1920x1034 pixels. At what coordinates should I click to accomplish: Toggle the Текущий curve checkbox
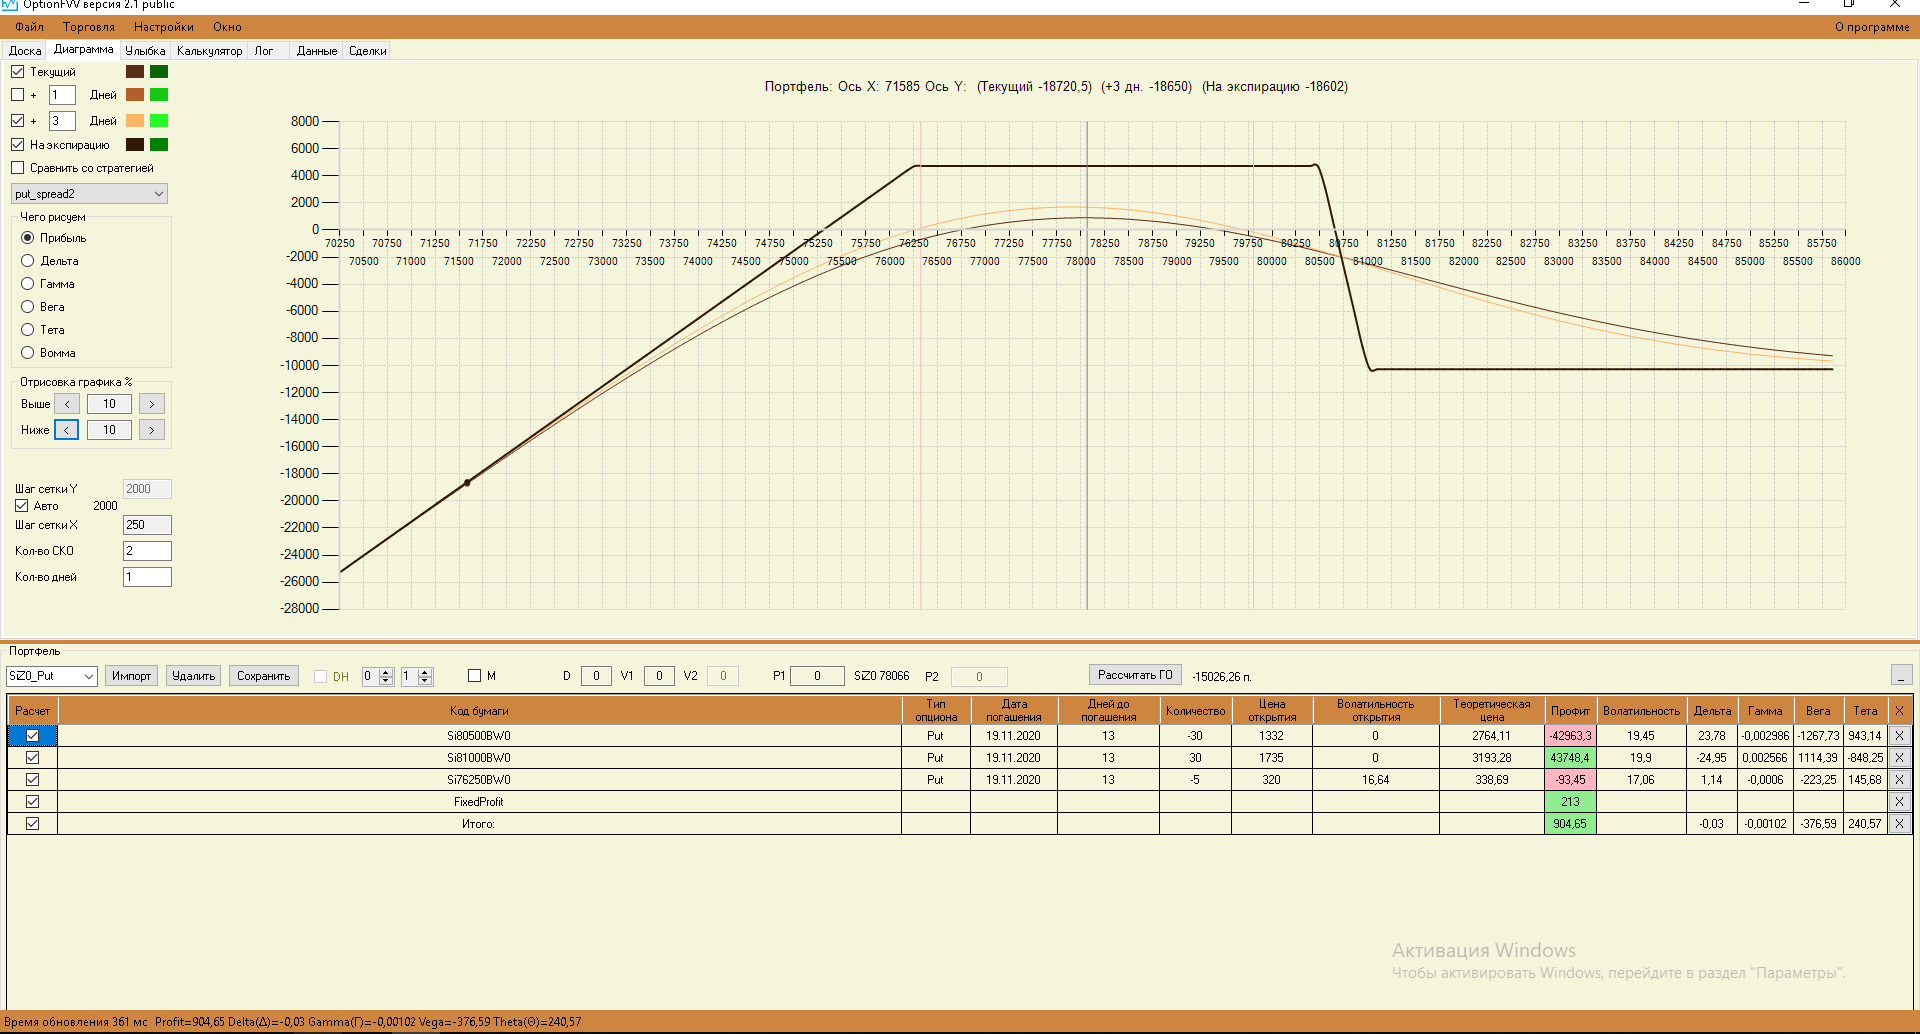pos(17,72)
